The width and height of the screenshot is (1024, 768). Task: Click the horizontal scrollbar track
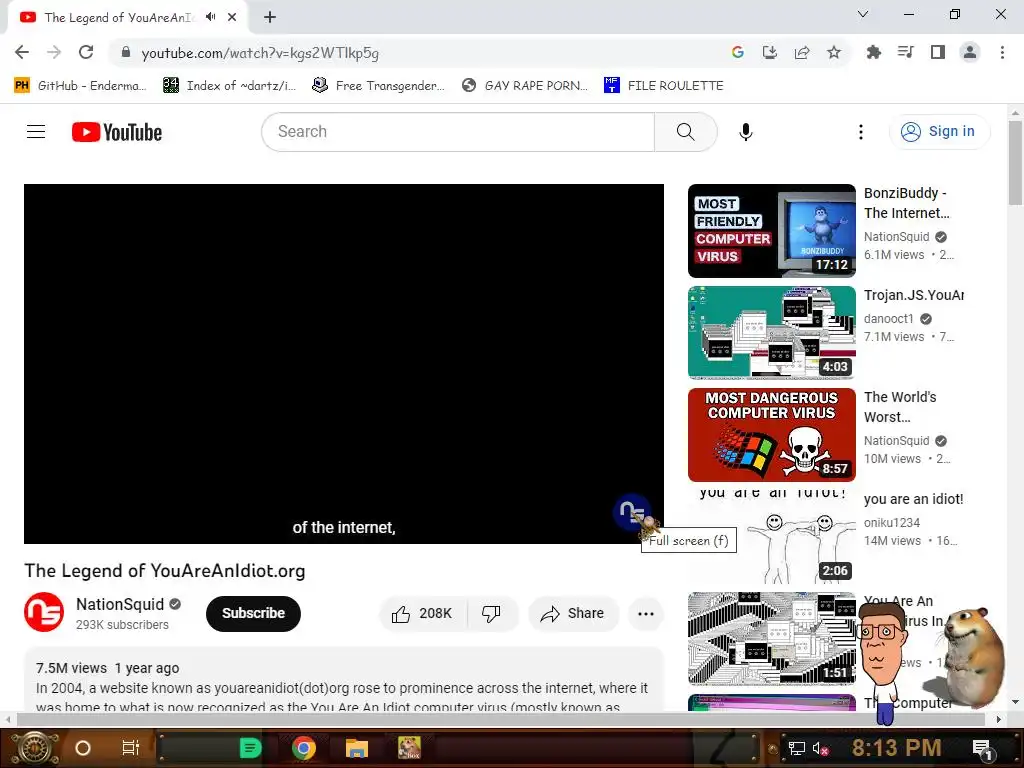coord(499,719)
